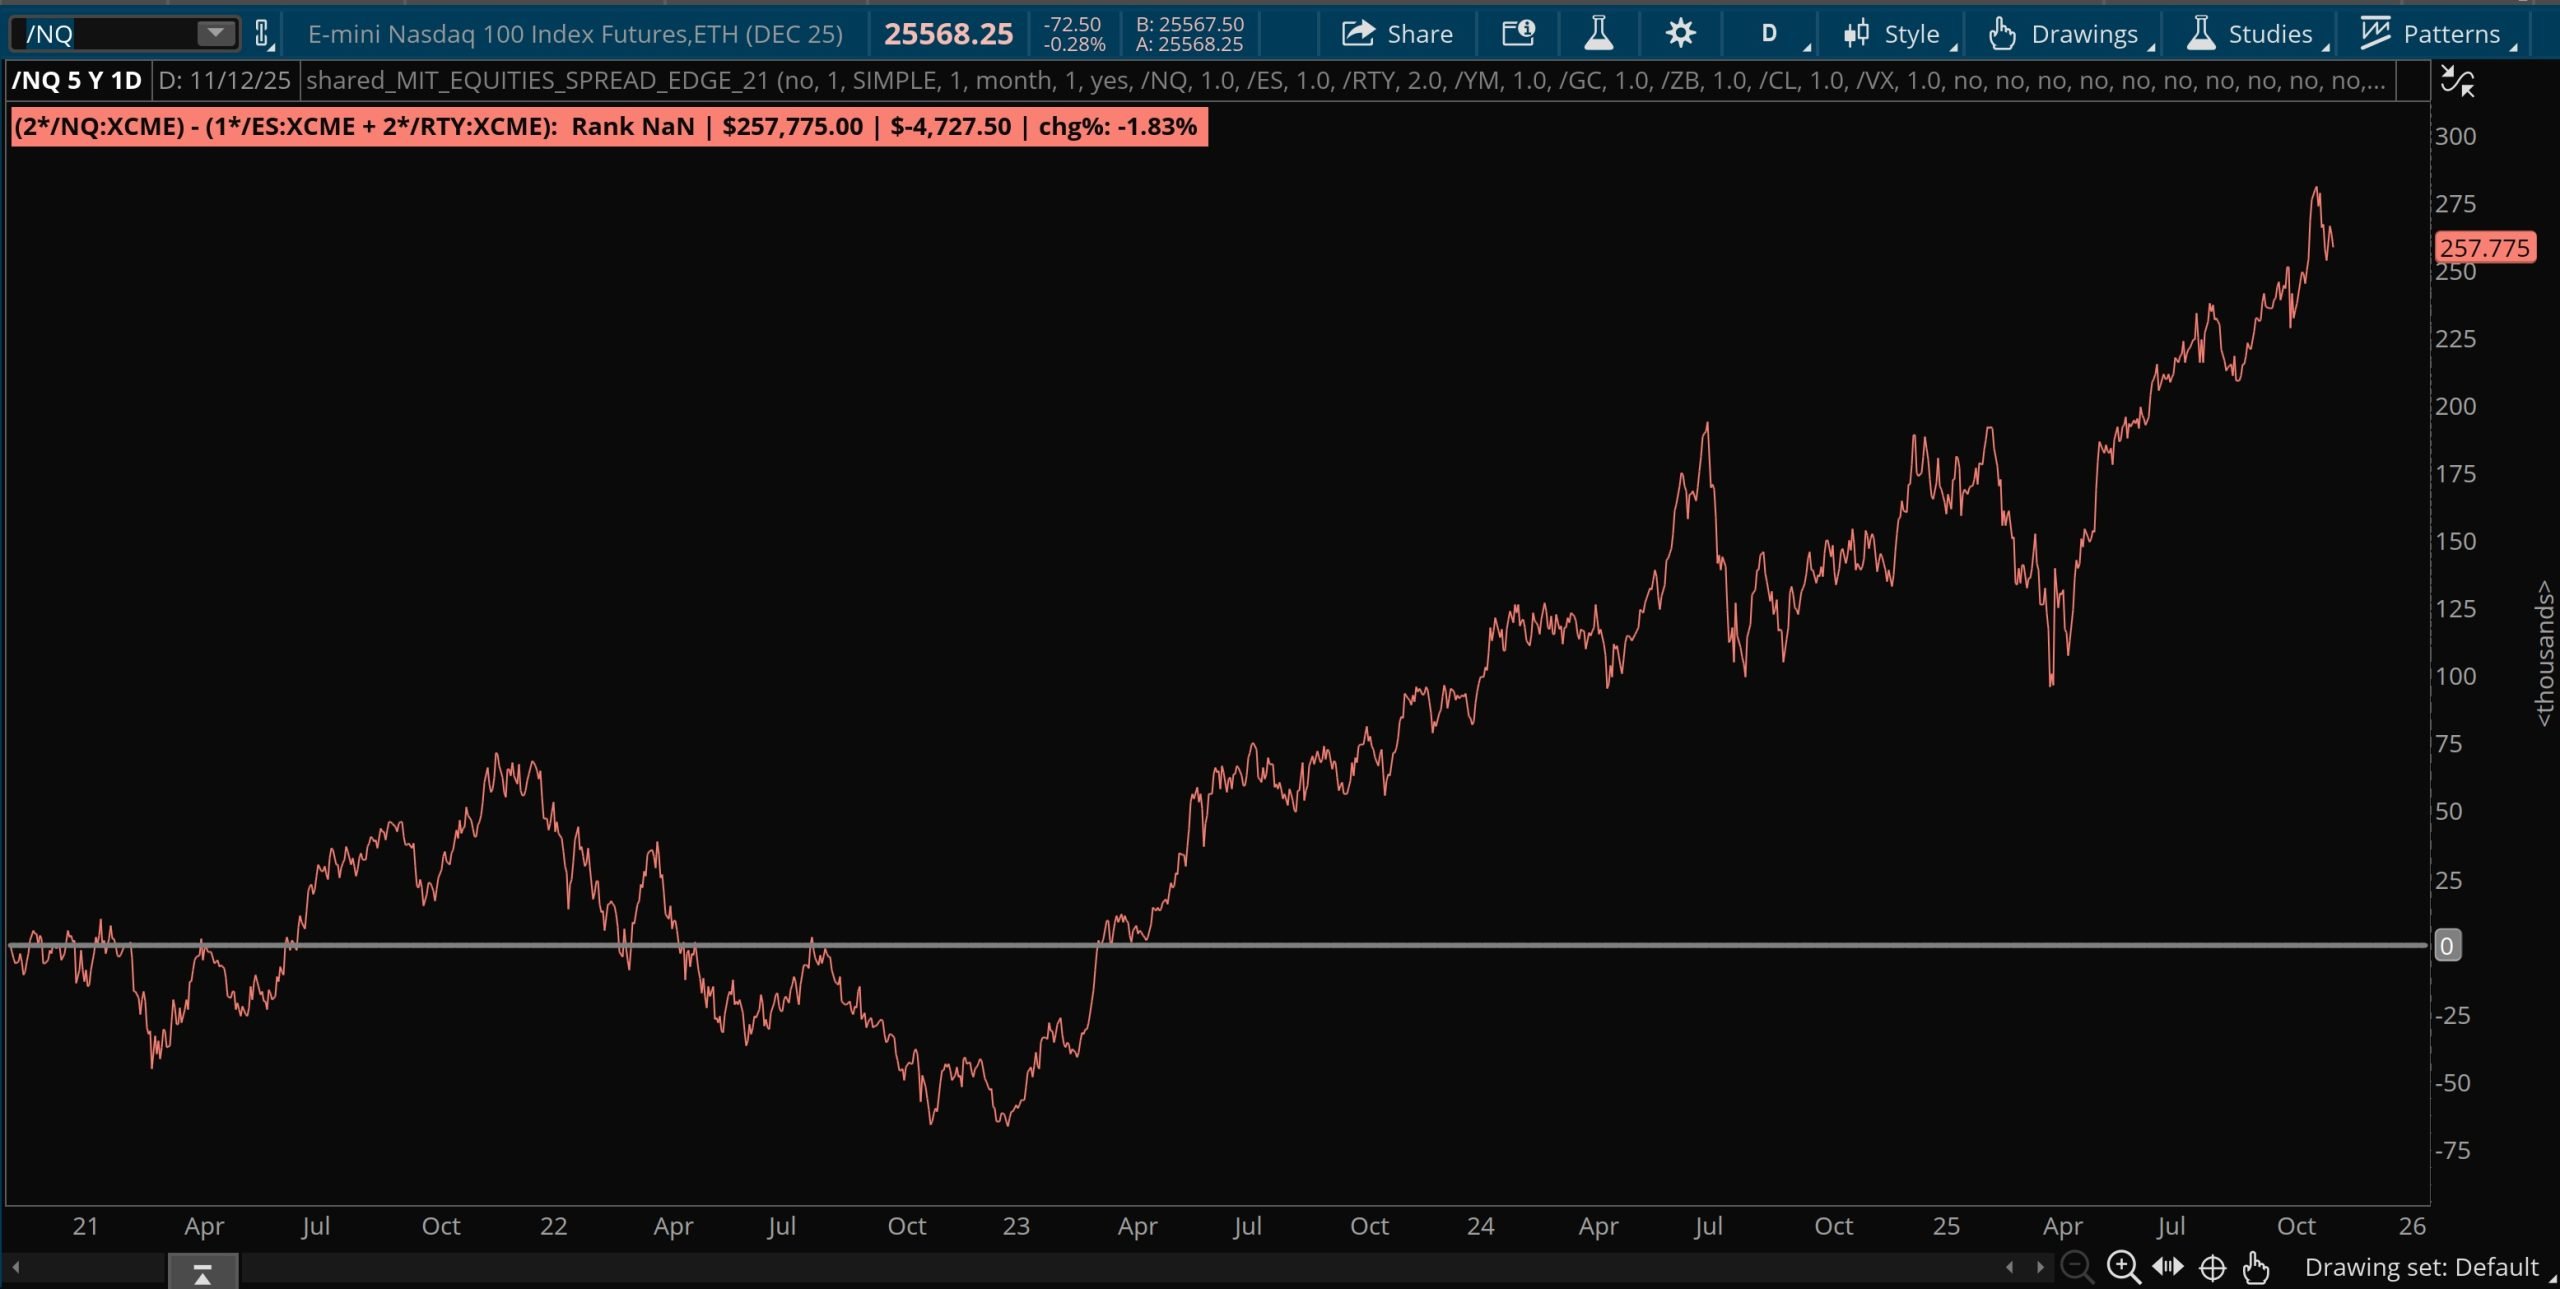
Task: Click the zoom in magnifier icon
Action: 2122,1267
